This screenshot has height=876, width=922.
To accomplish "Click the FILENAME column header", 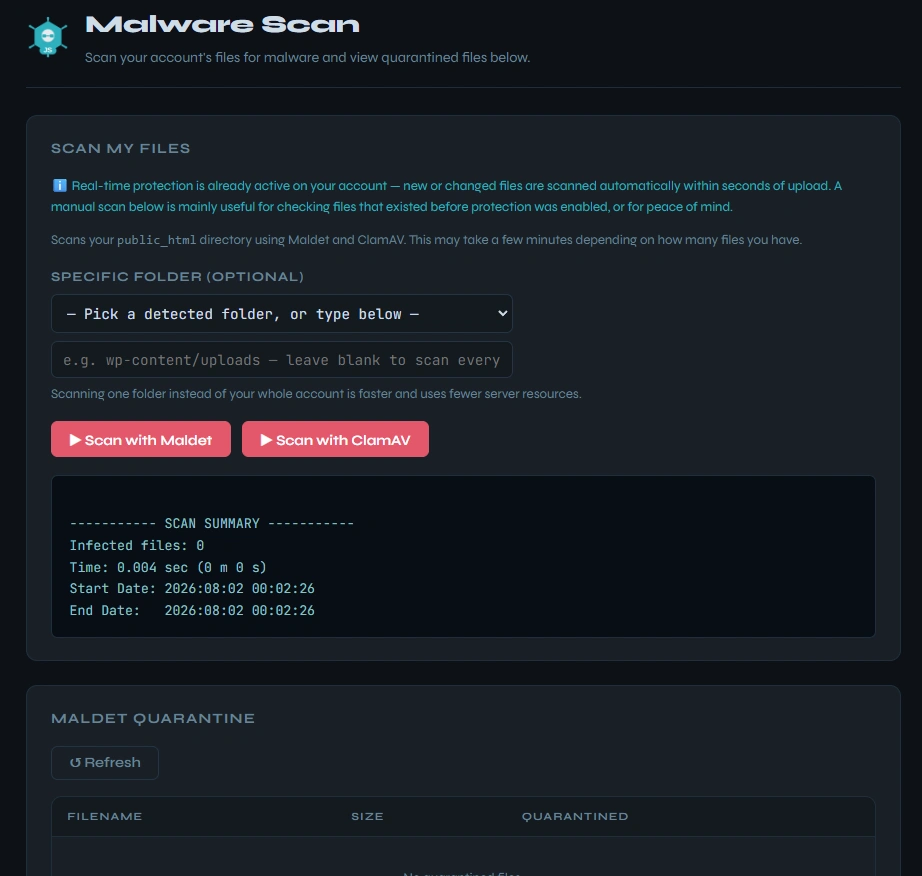I will click(x=105, y=816).
